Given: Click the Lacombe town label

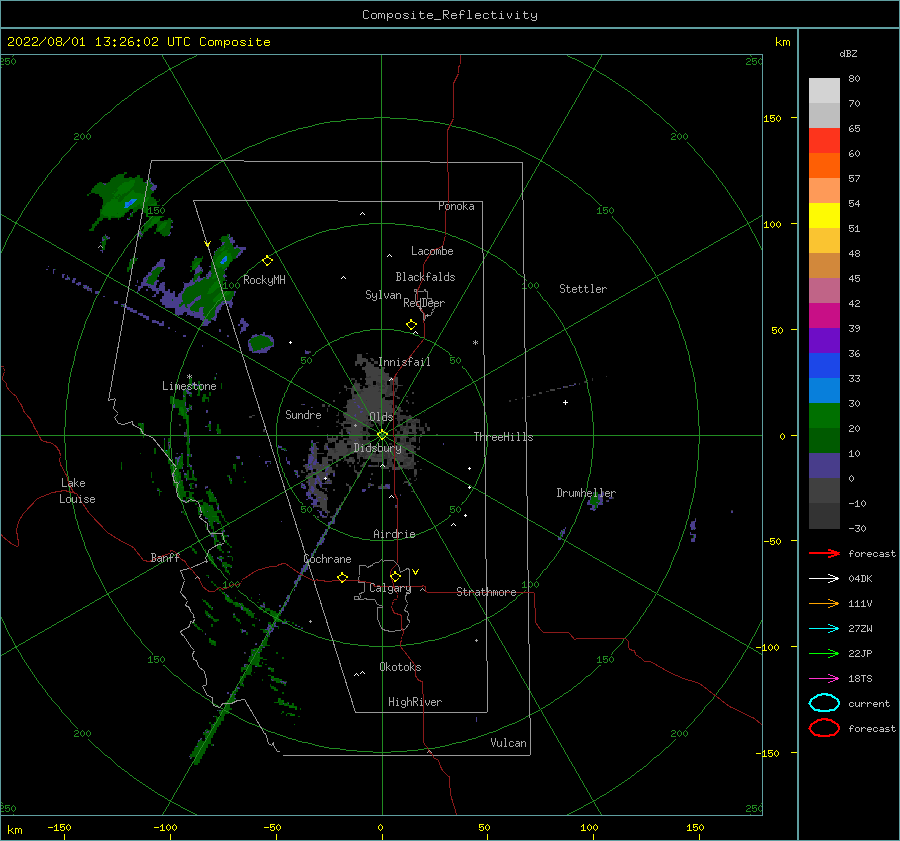Looking at the screenshot, I should tap(432, 251).
